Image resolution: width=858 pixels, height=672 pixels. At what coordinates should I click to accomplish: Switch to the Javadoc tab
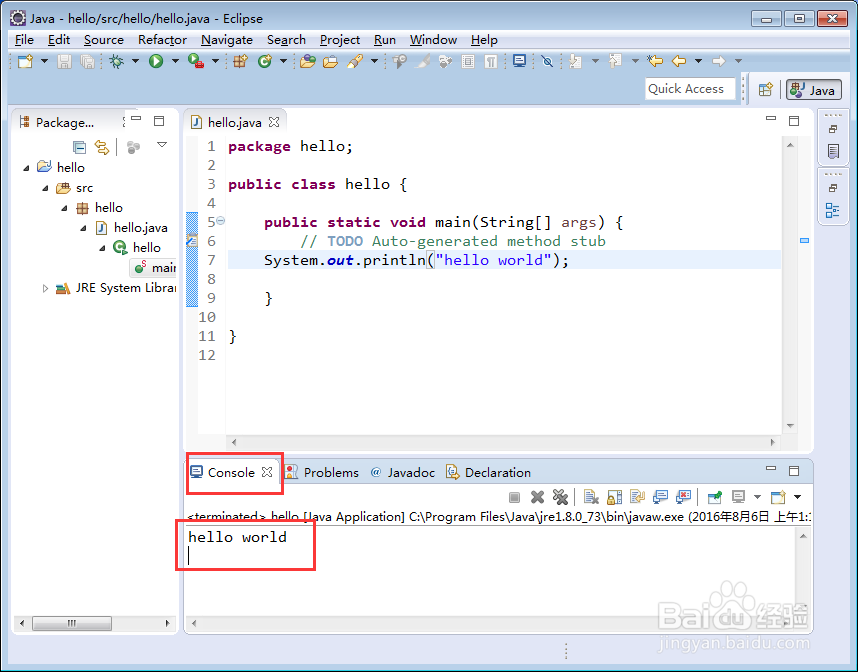(x=403, y=472)
